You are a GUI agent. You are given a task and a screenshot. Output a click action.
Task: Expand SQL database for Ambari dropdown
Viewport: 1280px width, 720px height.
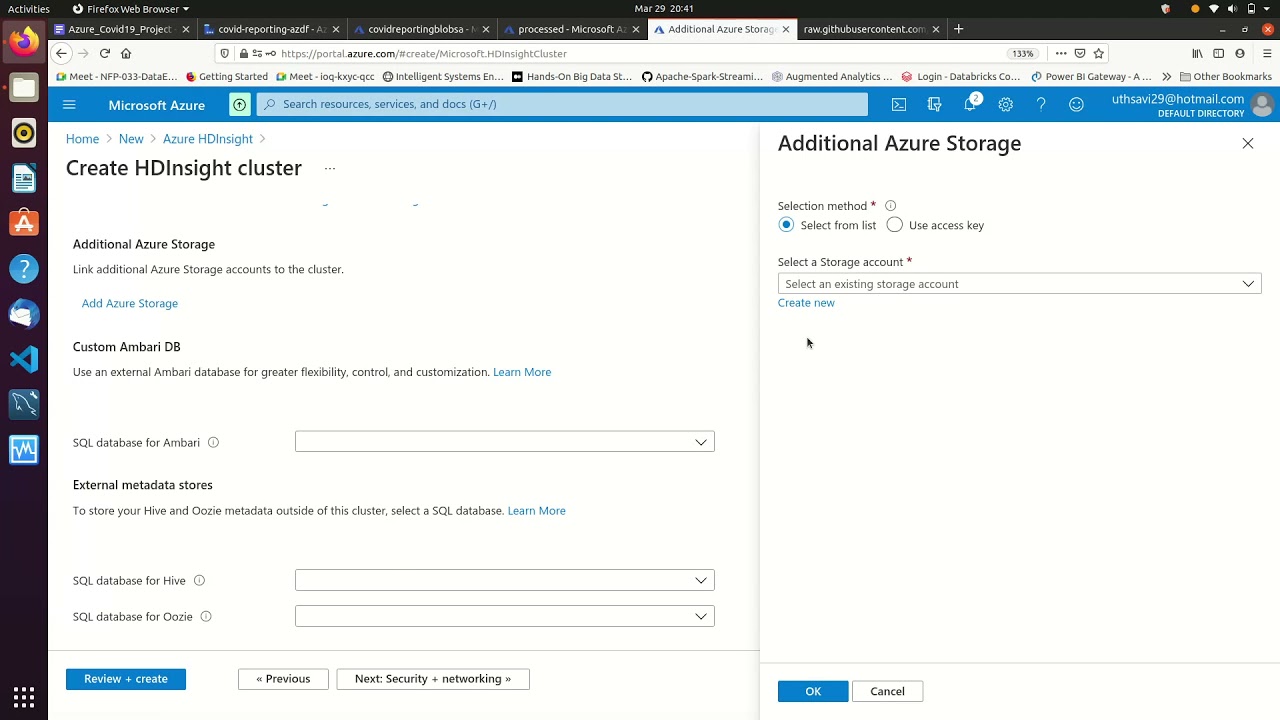pos(505,442)
